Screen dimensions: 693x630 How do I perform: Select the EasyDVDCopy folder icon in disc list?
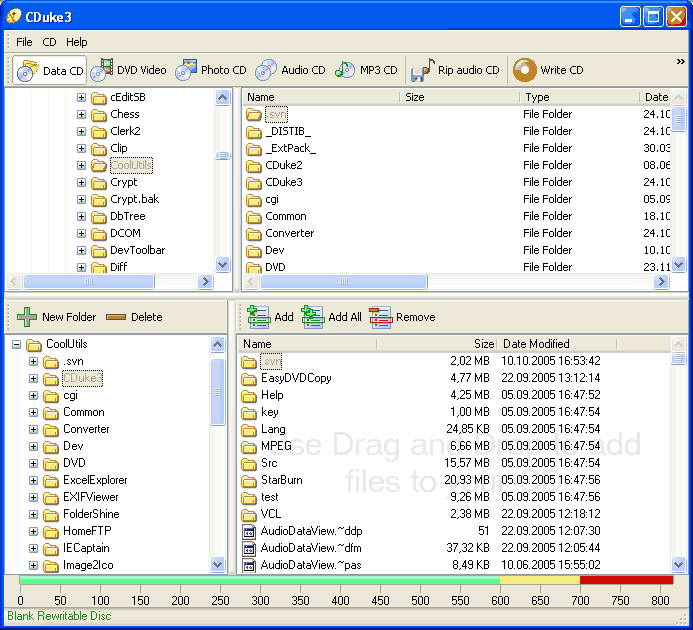249,379
